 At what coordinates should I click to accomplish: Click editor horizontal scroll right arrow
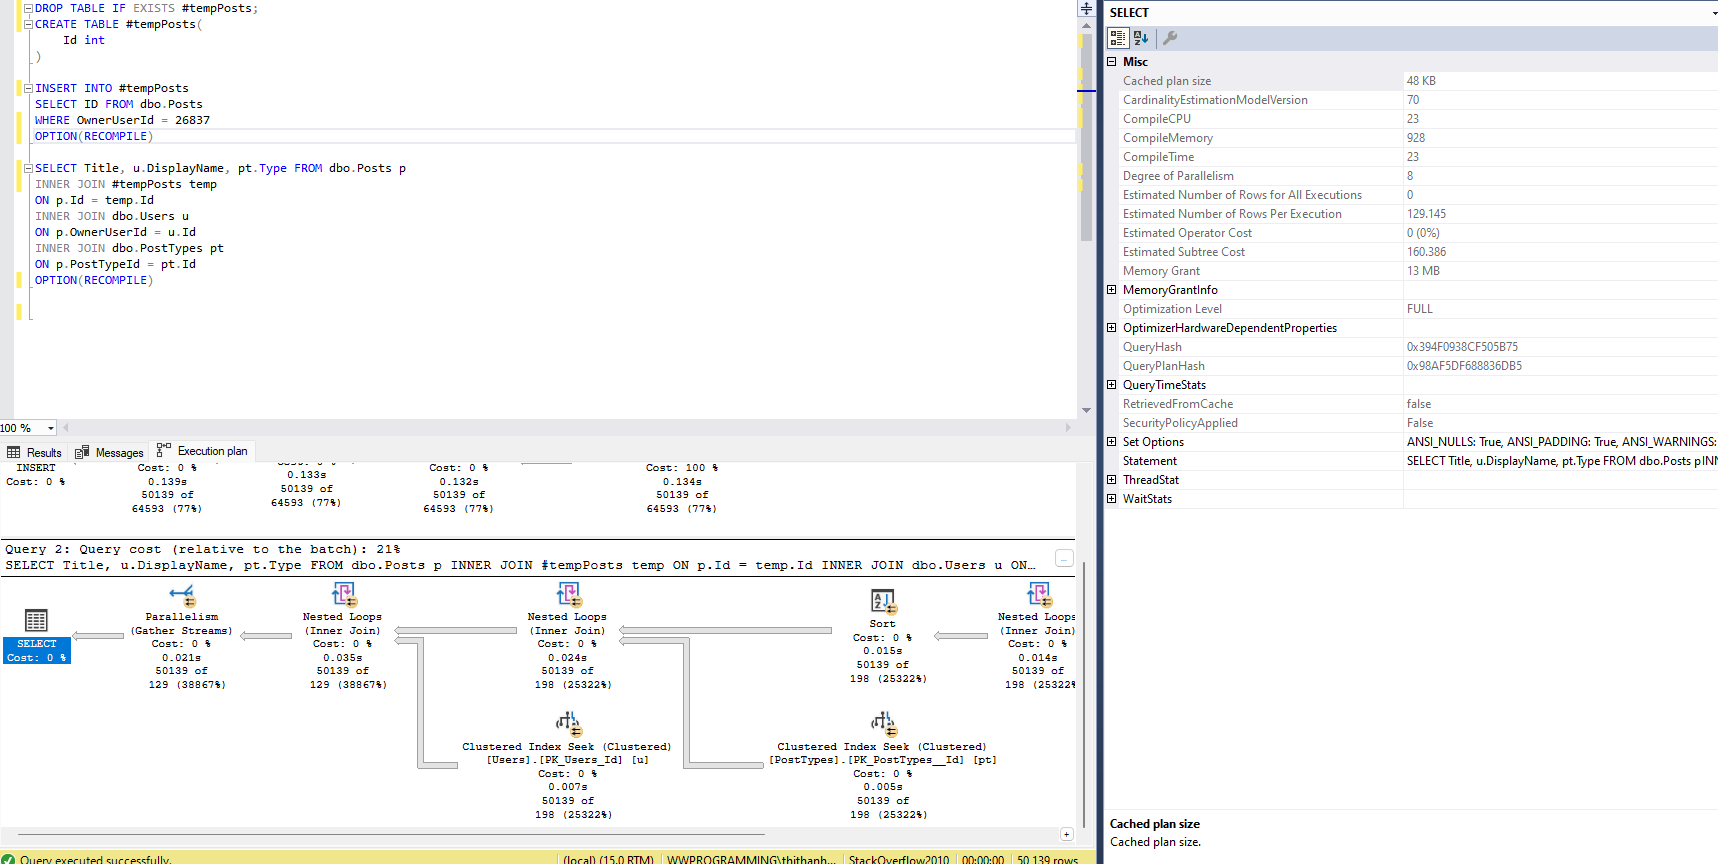point(1068,428)
